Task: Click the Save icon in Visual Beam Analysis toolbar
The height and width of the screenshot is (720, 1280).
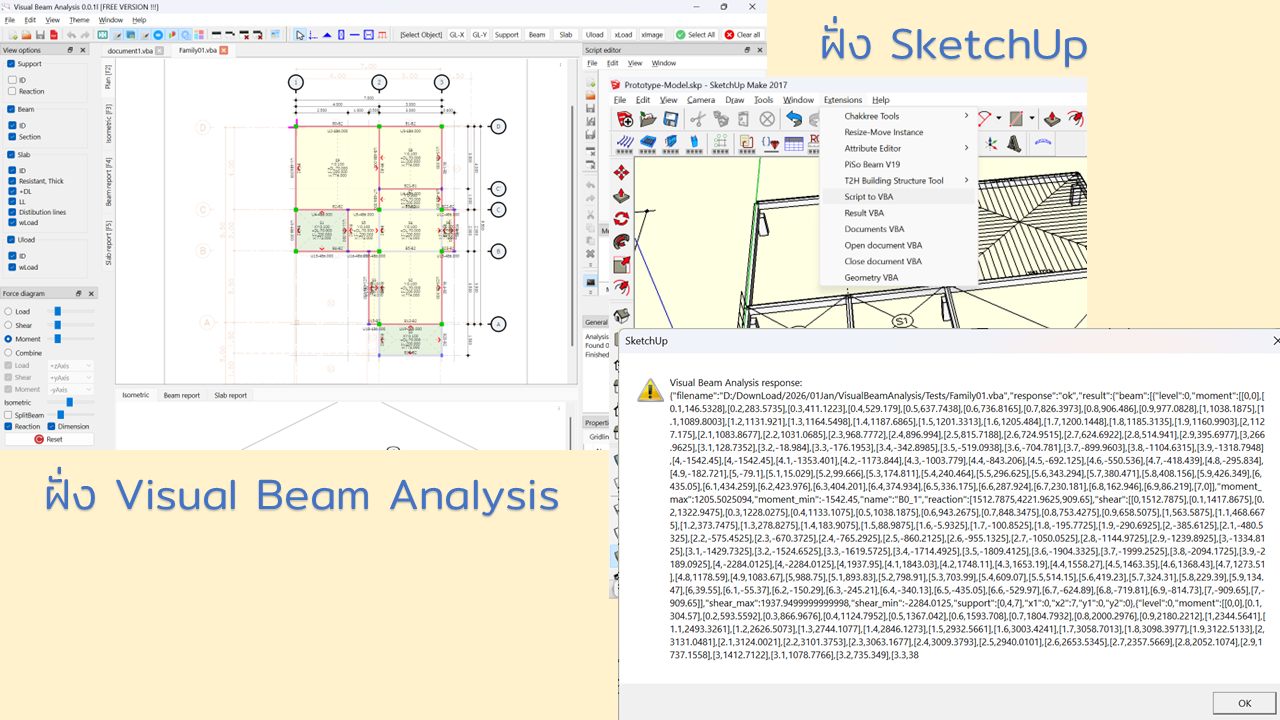Action: pos(40,35)
